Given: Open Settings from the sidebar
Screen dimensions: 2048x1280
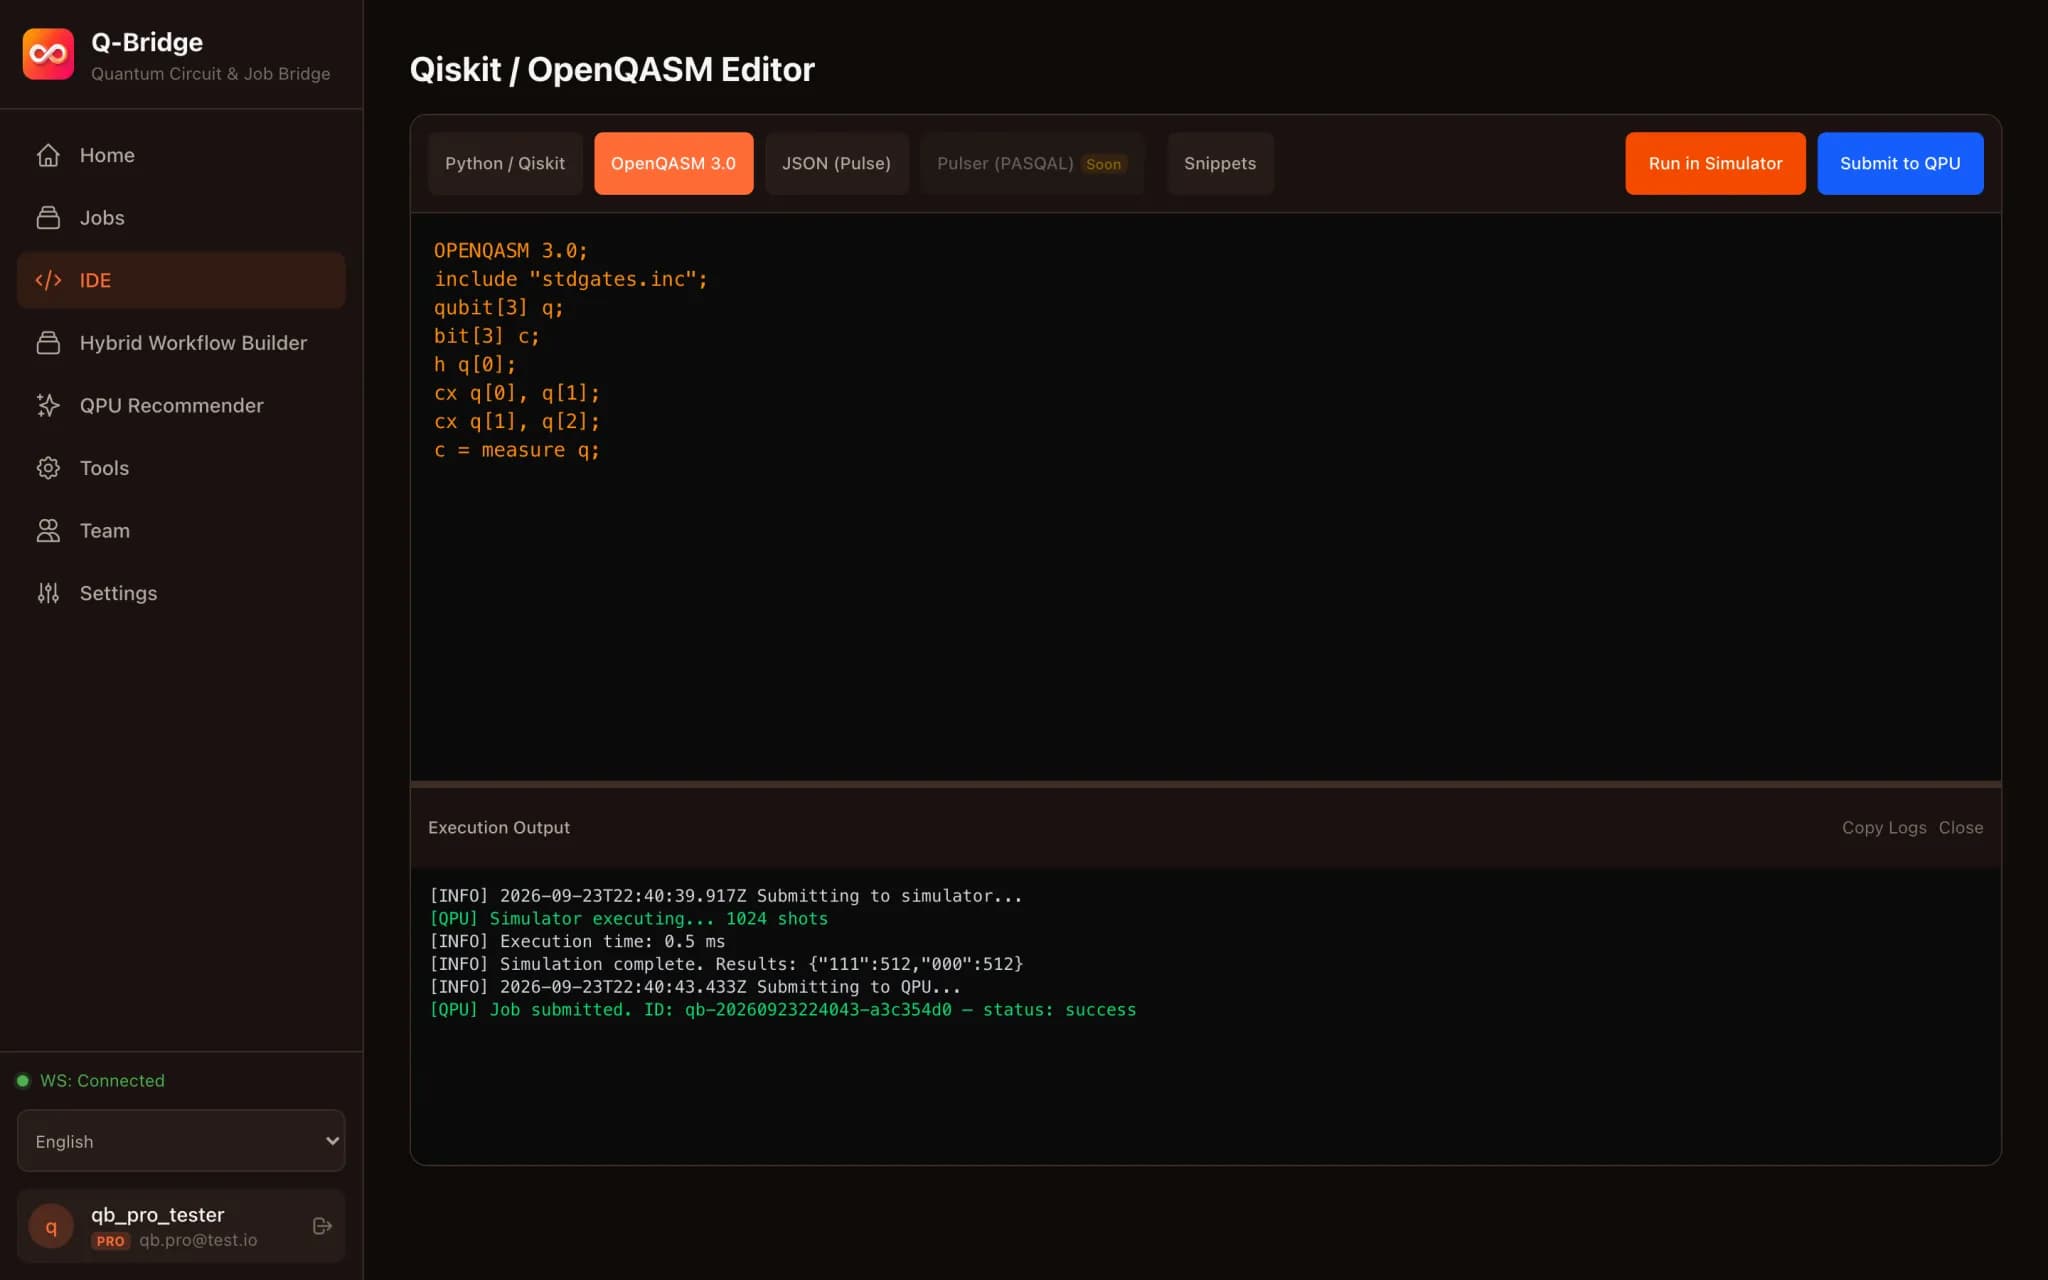Looking at the screenshot, I should pyautogui.click(x=181, y=593).
